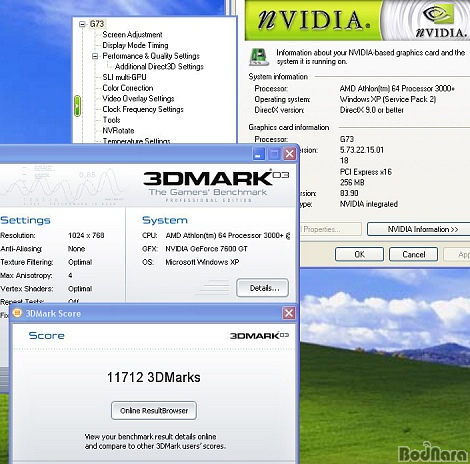Image resolution: width=470 pixels, height=464 pixels.
Task: Close the 3DMark Score window
Action: click(289, 313)
